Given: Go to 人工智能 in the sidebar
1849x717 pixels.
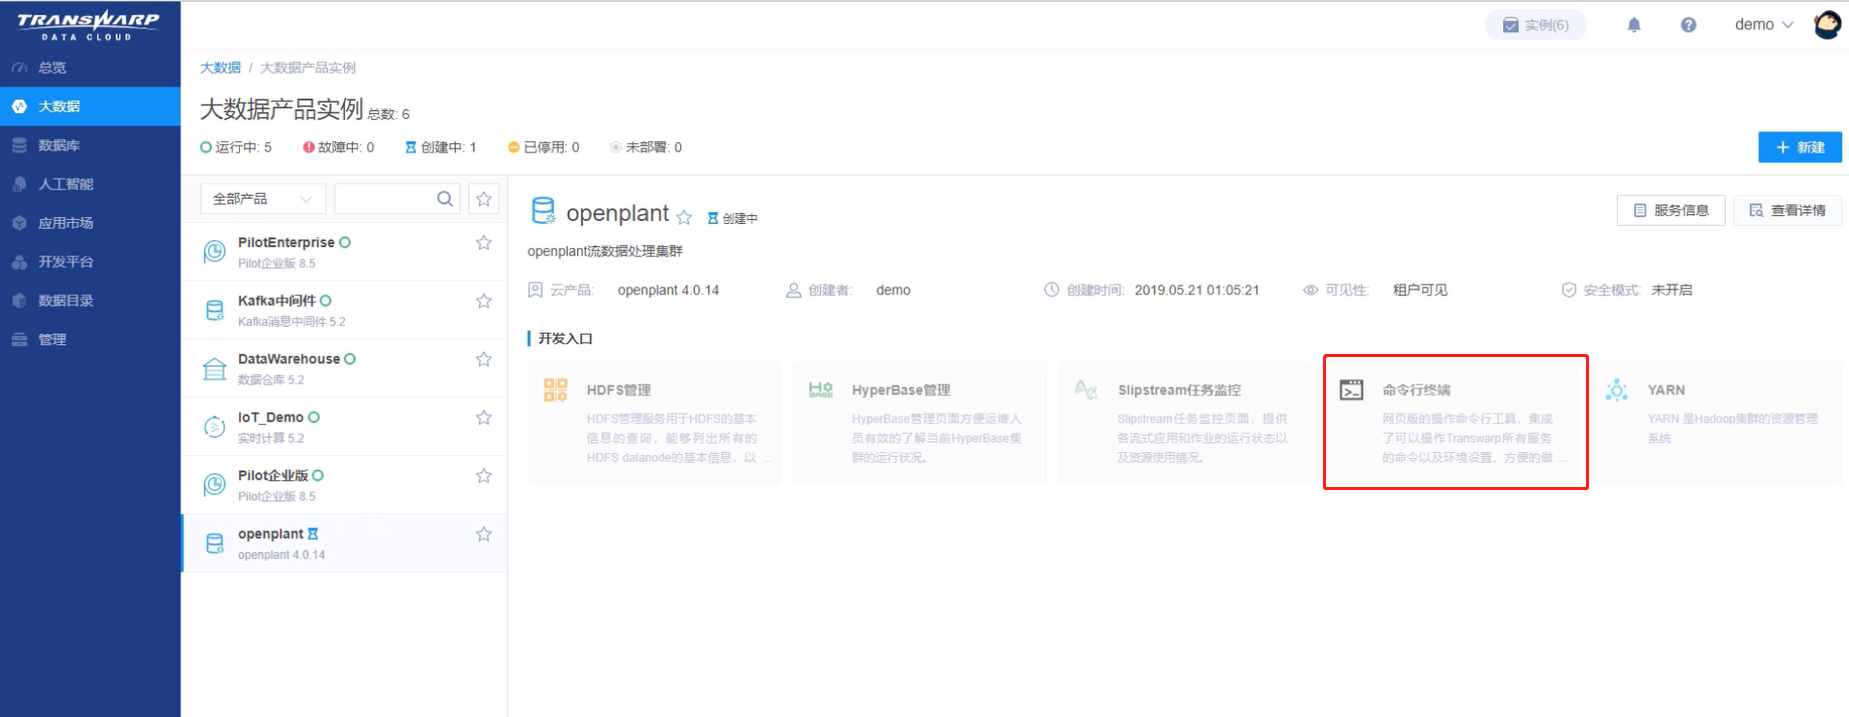Looking at the screenshot, I should coord(90,184).
